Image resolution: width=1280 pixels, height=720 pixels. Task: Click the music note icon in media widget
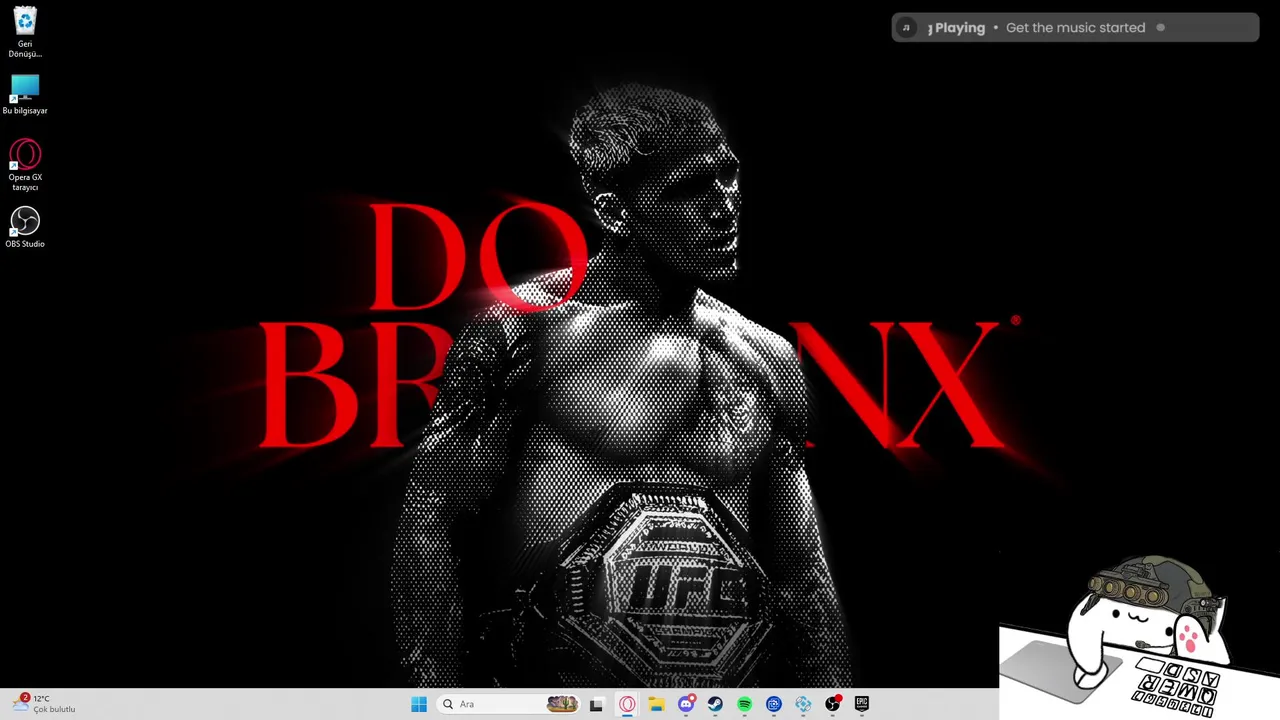(906, 28)
